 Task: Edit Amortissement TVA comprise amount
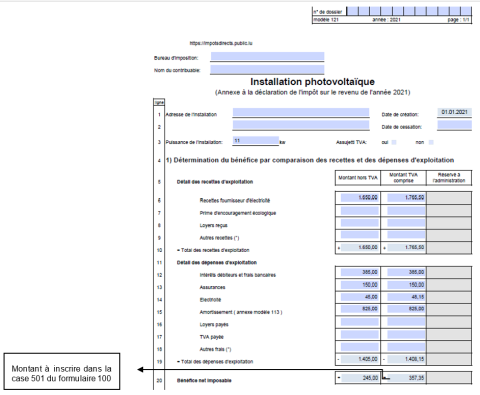tap(406, 309)
